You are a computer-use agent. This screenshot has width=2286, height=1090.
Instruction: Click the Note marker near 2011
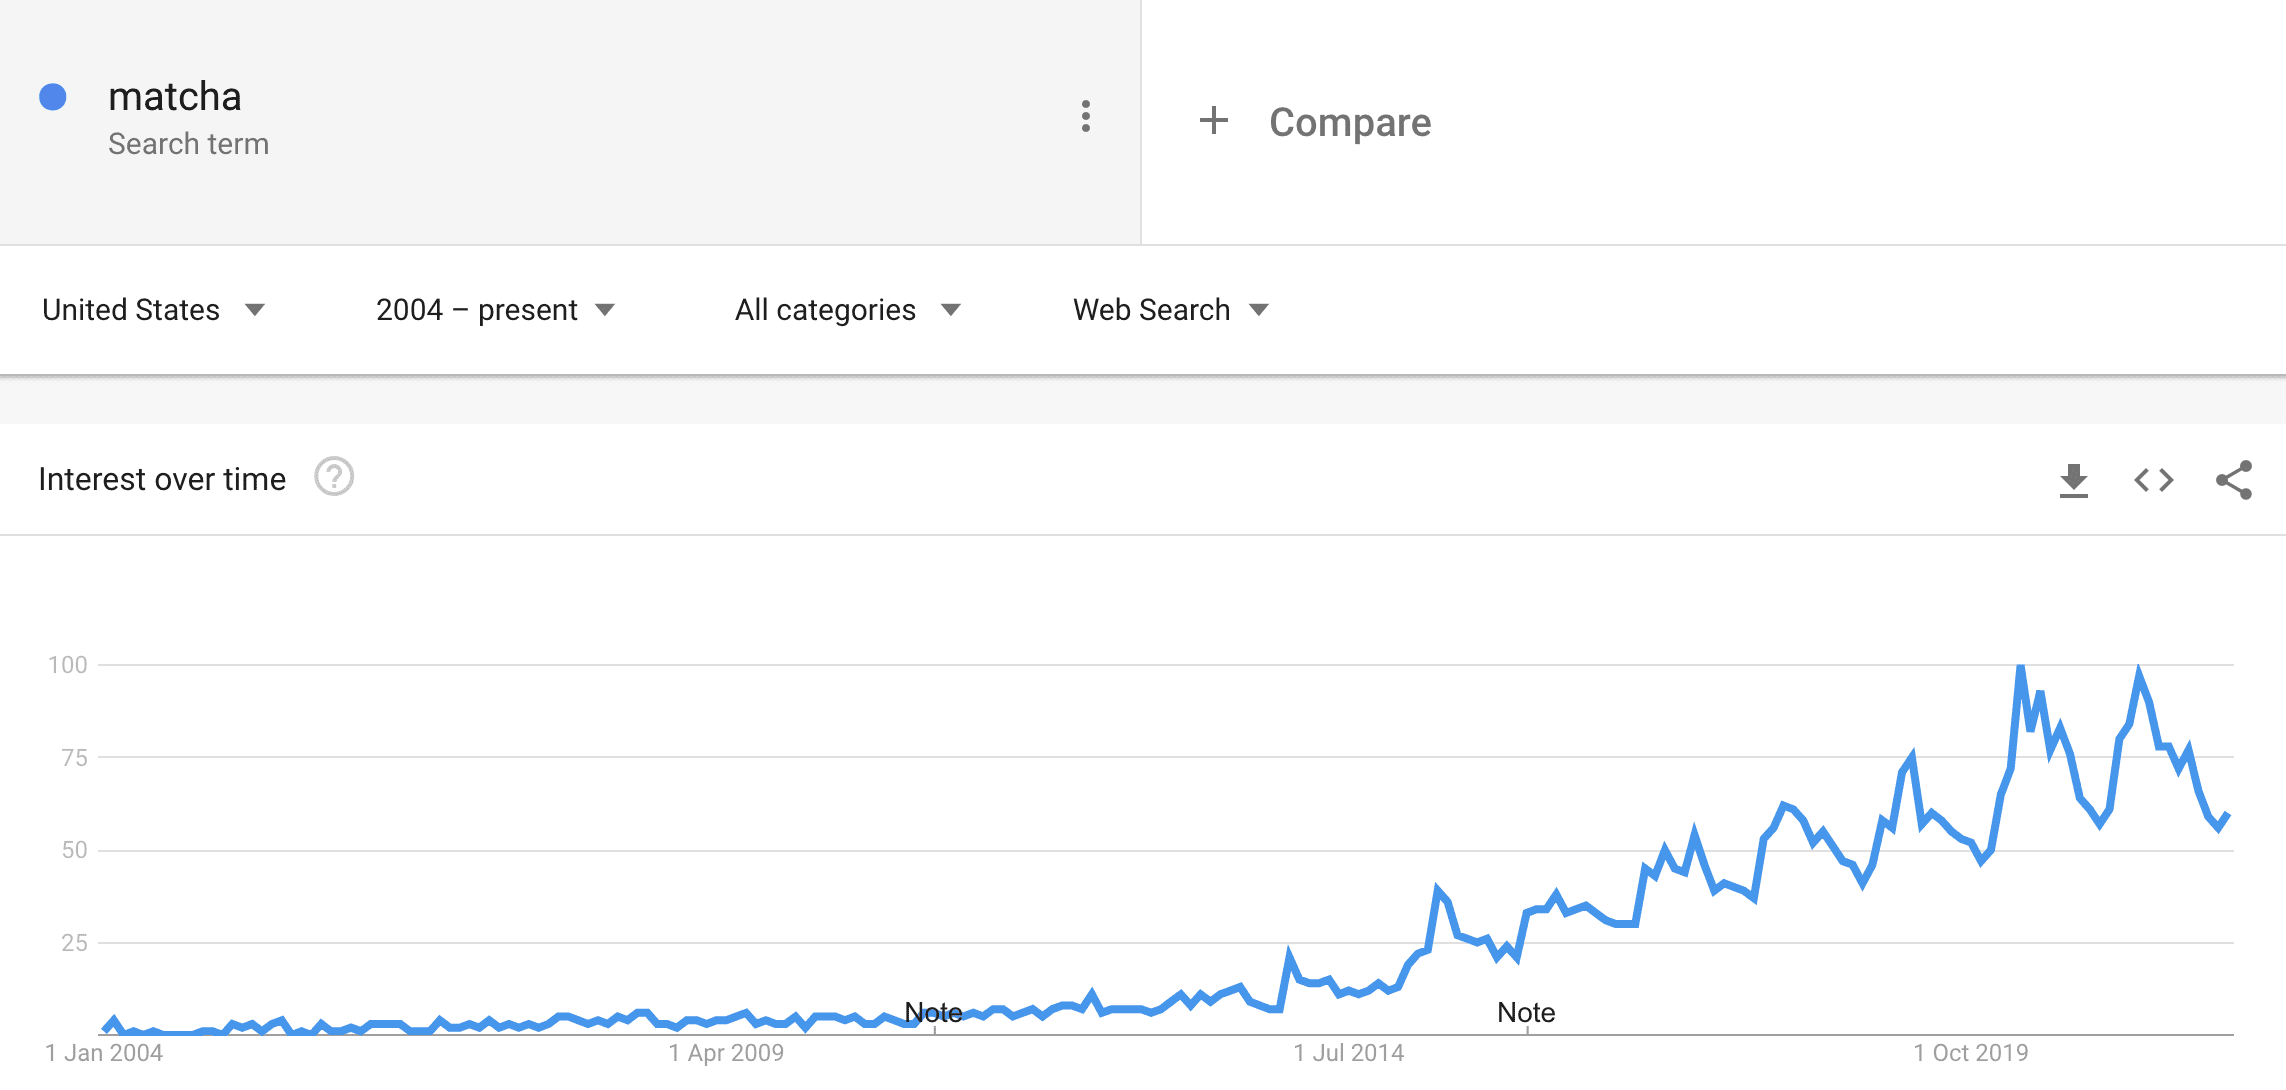933,1013
